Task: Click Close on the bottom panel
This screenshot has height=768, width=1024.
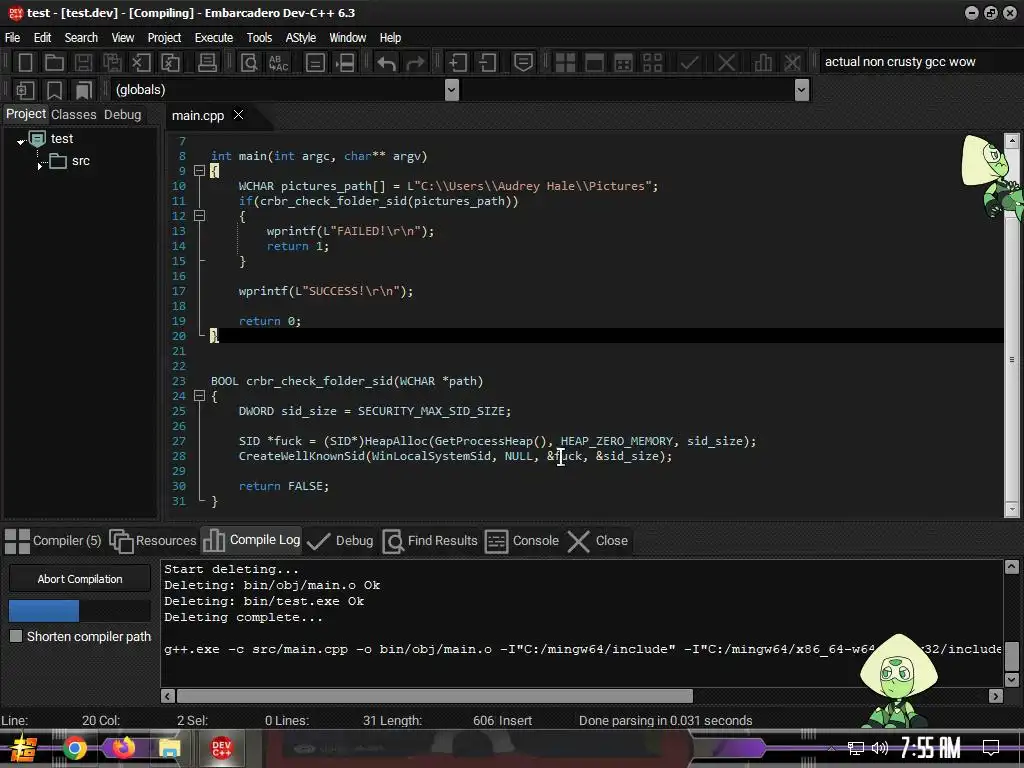Action: click(x=598, y=541)
